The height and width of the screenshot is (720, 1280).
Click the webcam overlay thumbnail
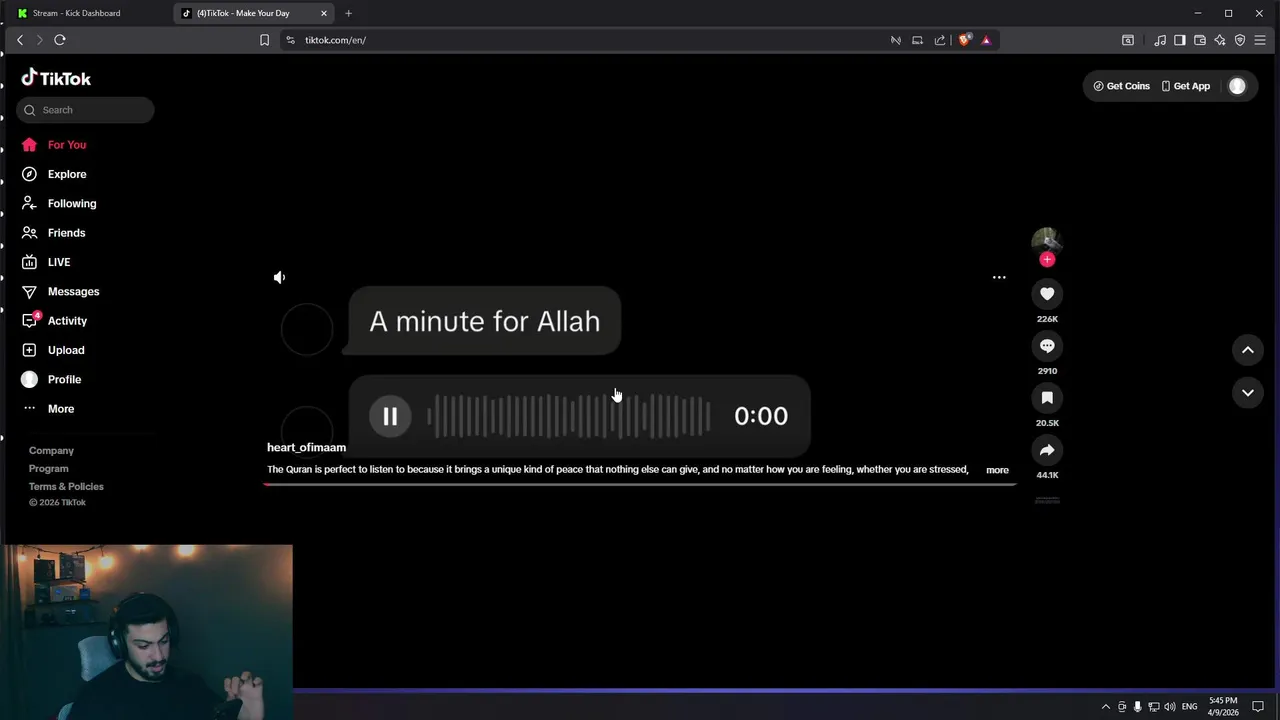point(150,632)
